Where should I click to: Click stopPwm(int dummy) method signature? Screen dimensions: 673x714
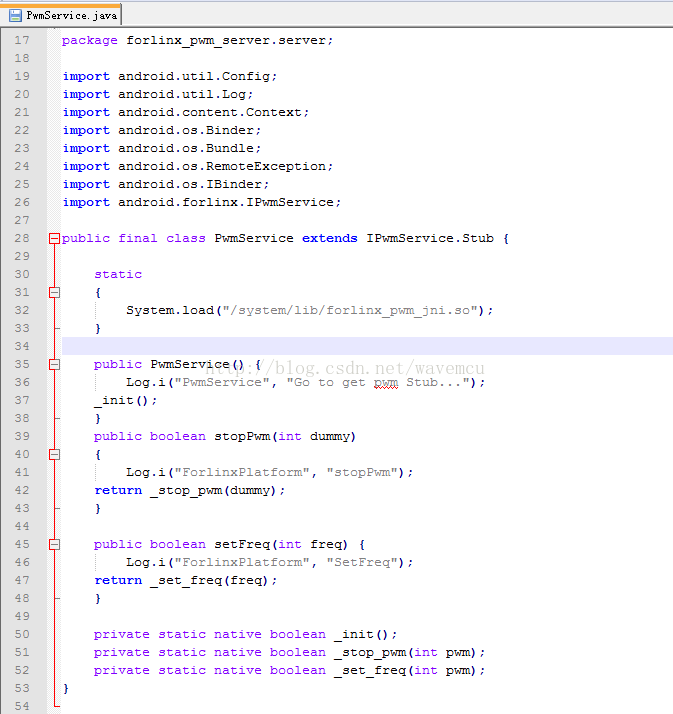point(285,436)
